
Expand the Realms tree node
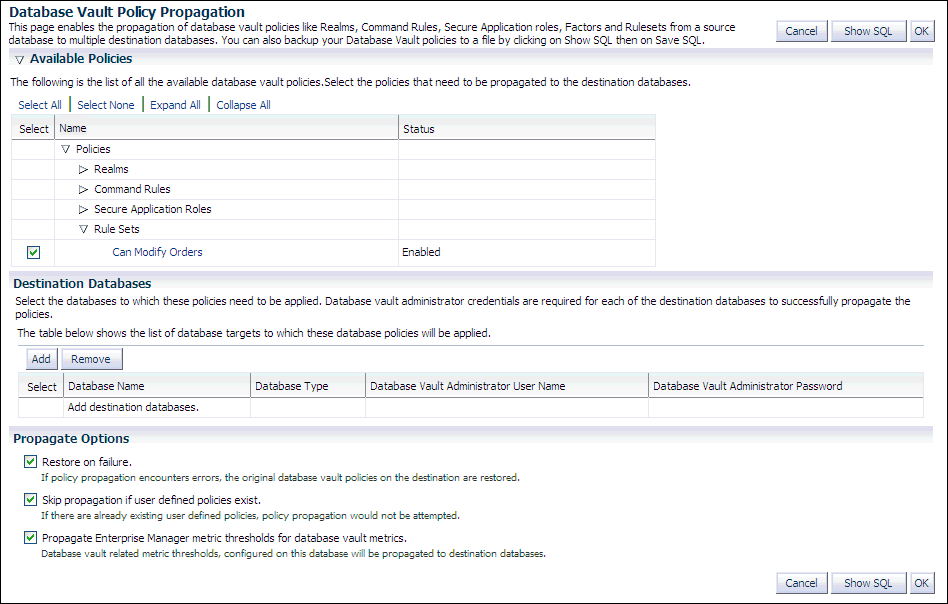point(84,170)
